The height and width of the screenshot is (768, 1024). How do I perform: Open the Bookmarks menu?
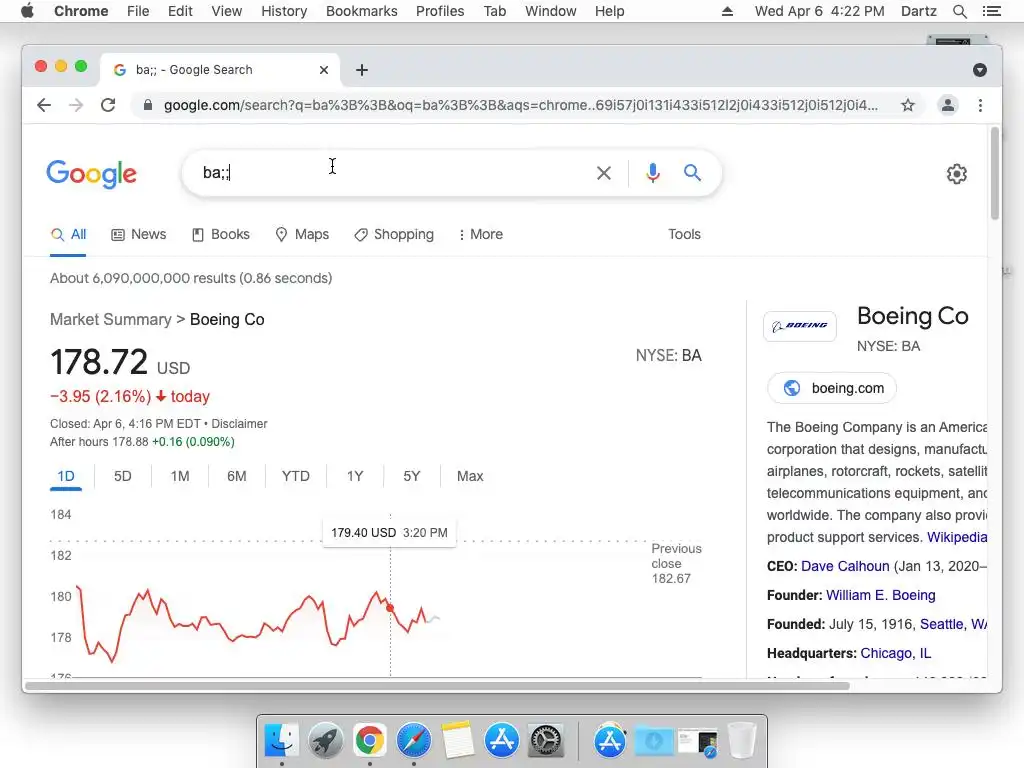tap(362, 11)
